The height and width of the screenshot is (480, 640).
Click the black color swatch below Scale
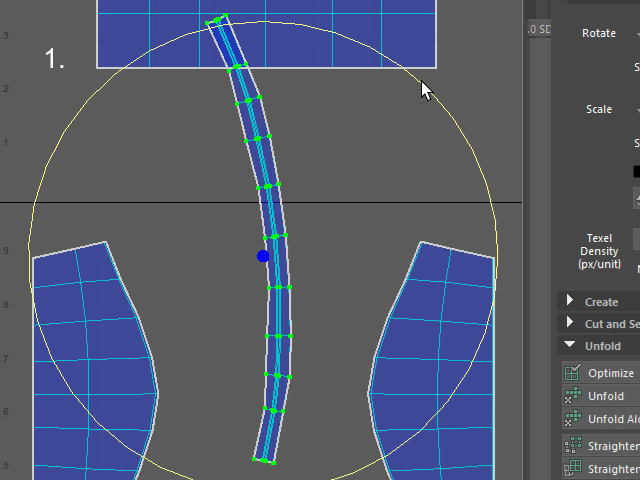[x=636, y=171]
